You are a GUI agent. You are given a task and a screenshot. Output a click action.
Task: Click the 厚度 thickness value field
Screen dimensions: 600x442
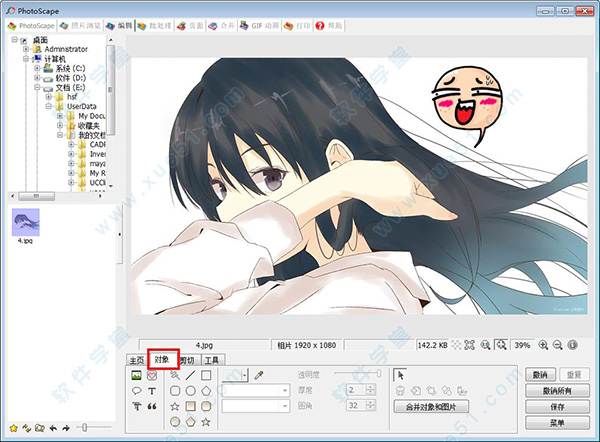click(x=356, y=390)
